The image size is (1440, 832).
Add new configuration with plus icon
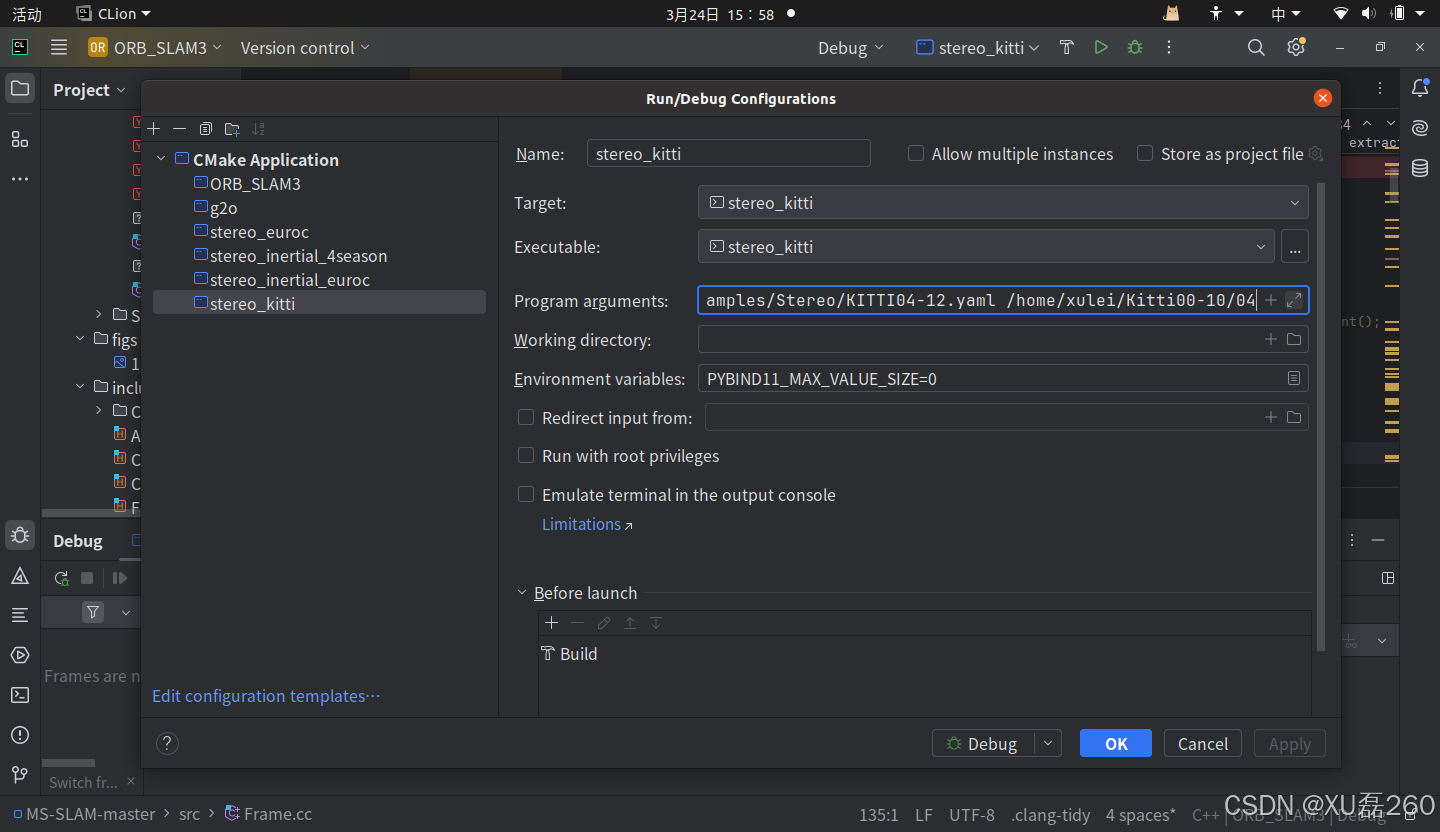click(154, 129)
